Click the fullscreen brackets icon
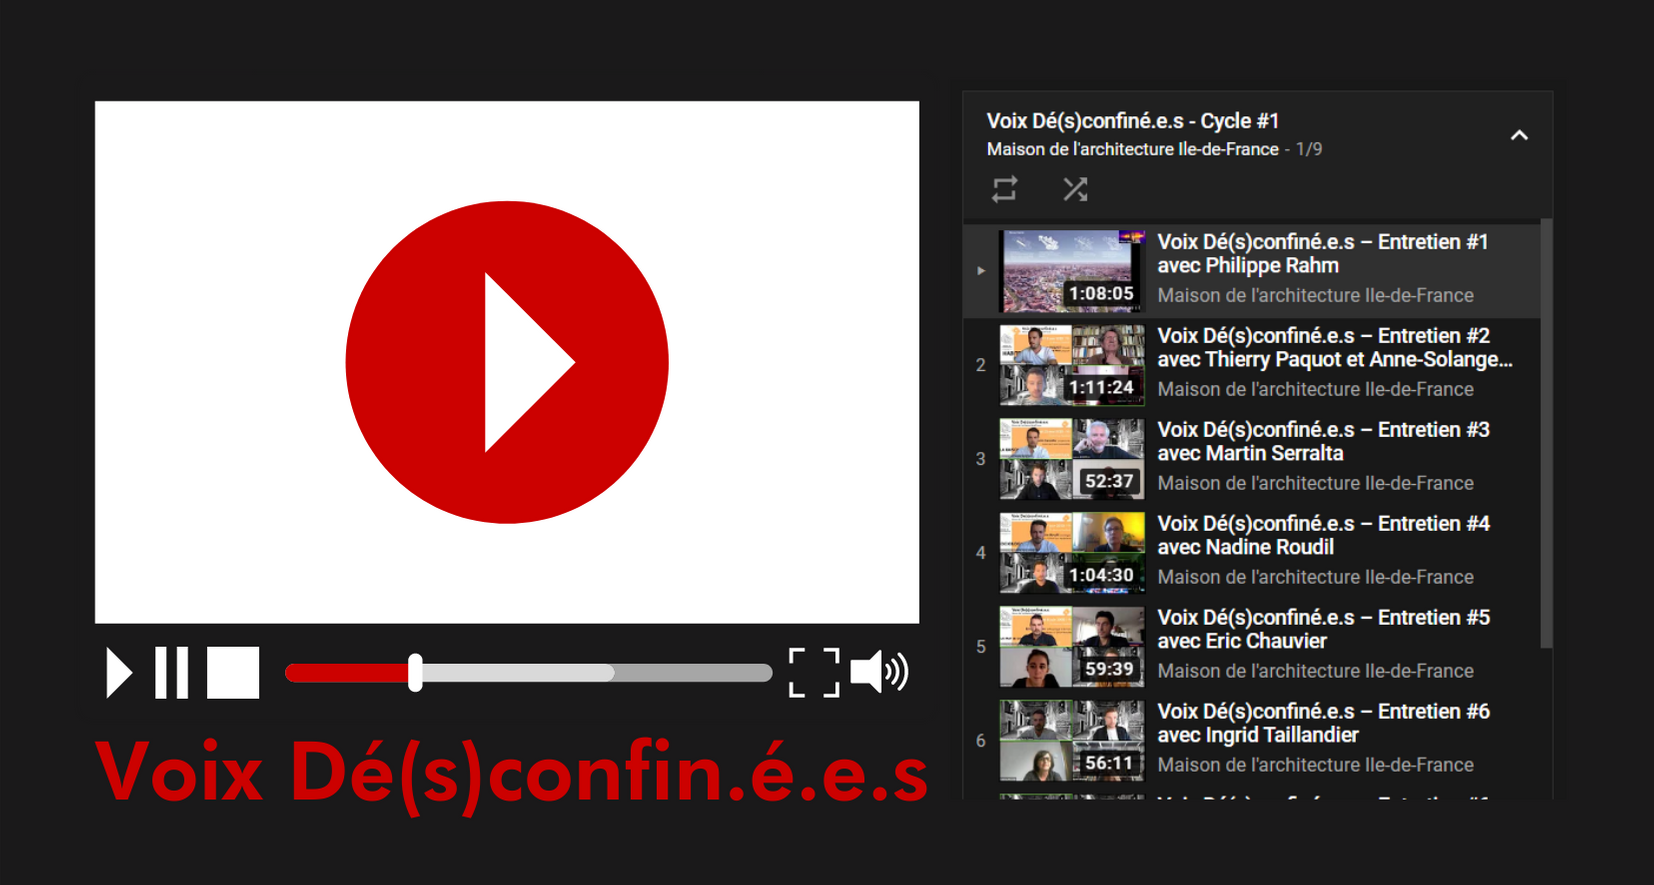The height and width of the screenshot is (885, 1654). pos(814,672)
